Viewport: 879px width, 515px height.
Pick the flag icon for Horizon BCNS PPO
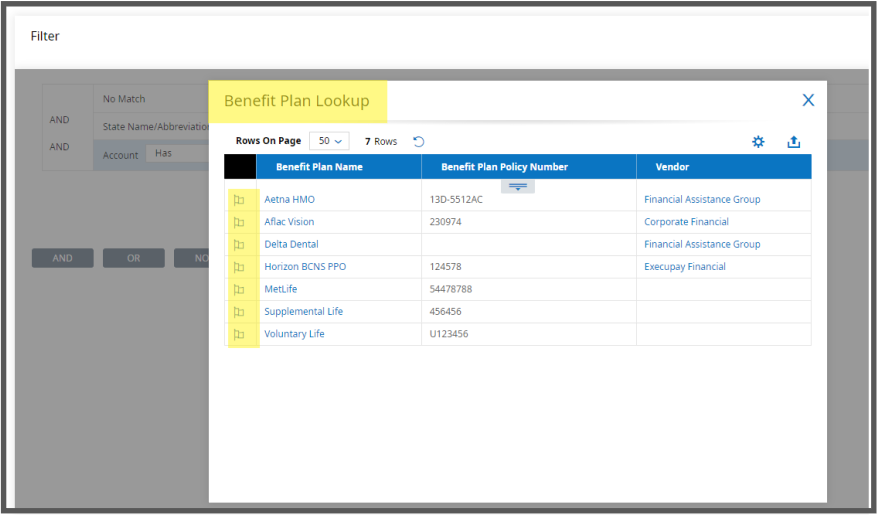click(239, 267)
